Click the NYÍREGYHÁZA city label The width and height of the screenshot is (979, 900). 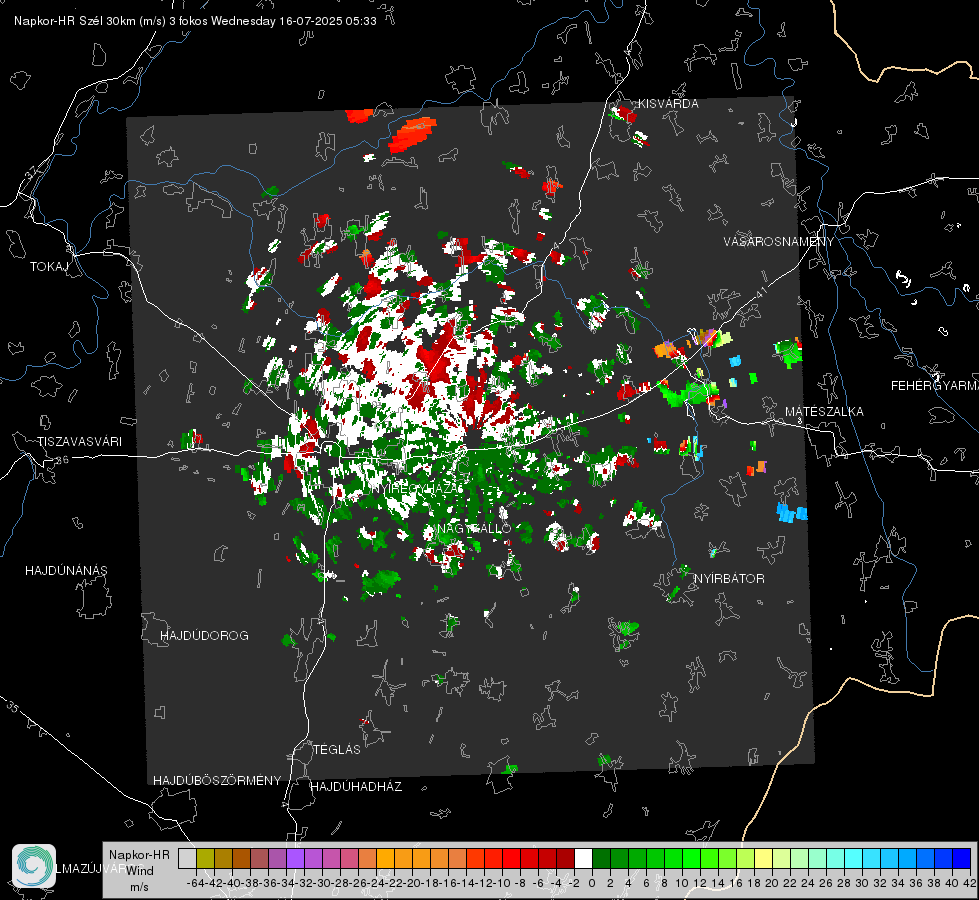tap(415, 488)
